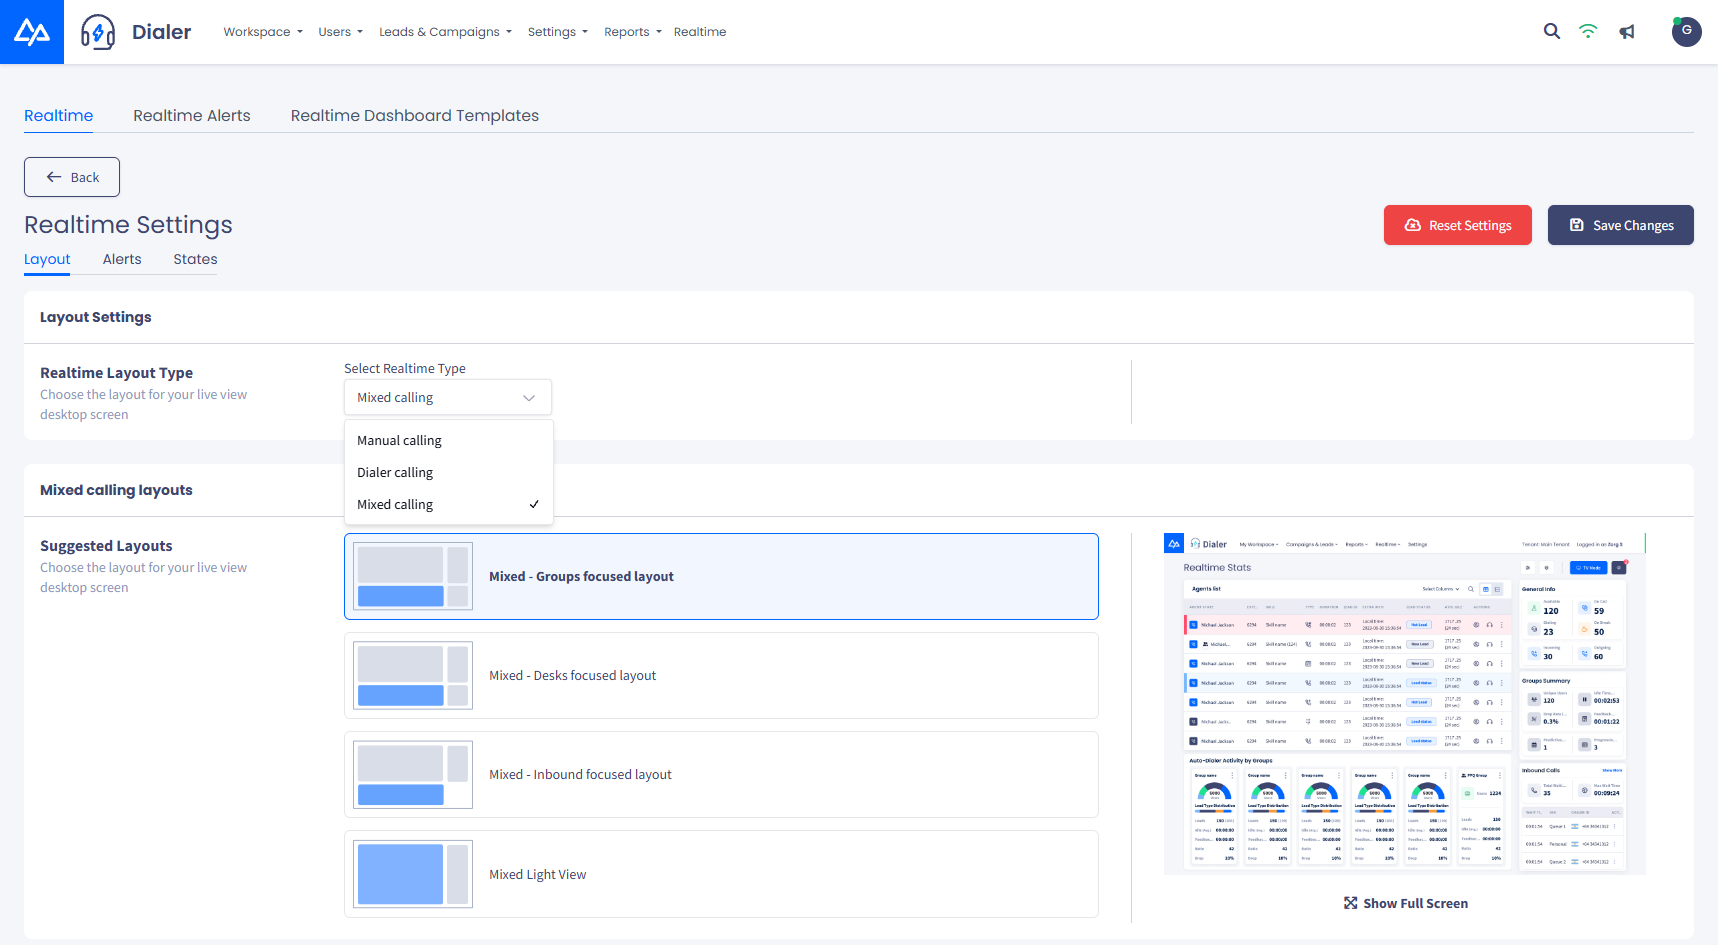Image resolution: width=1718 pixels, height=945 pixels.
Task: Open the user avatar G menu
Action: click(x=1686, y=31)
